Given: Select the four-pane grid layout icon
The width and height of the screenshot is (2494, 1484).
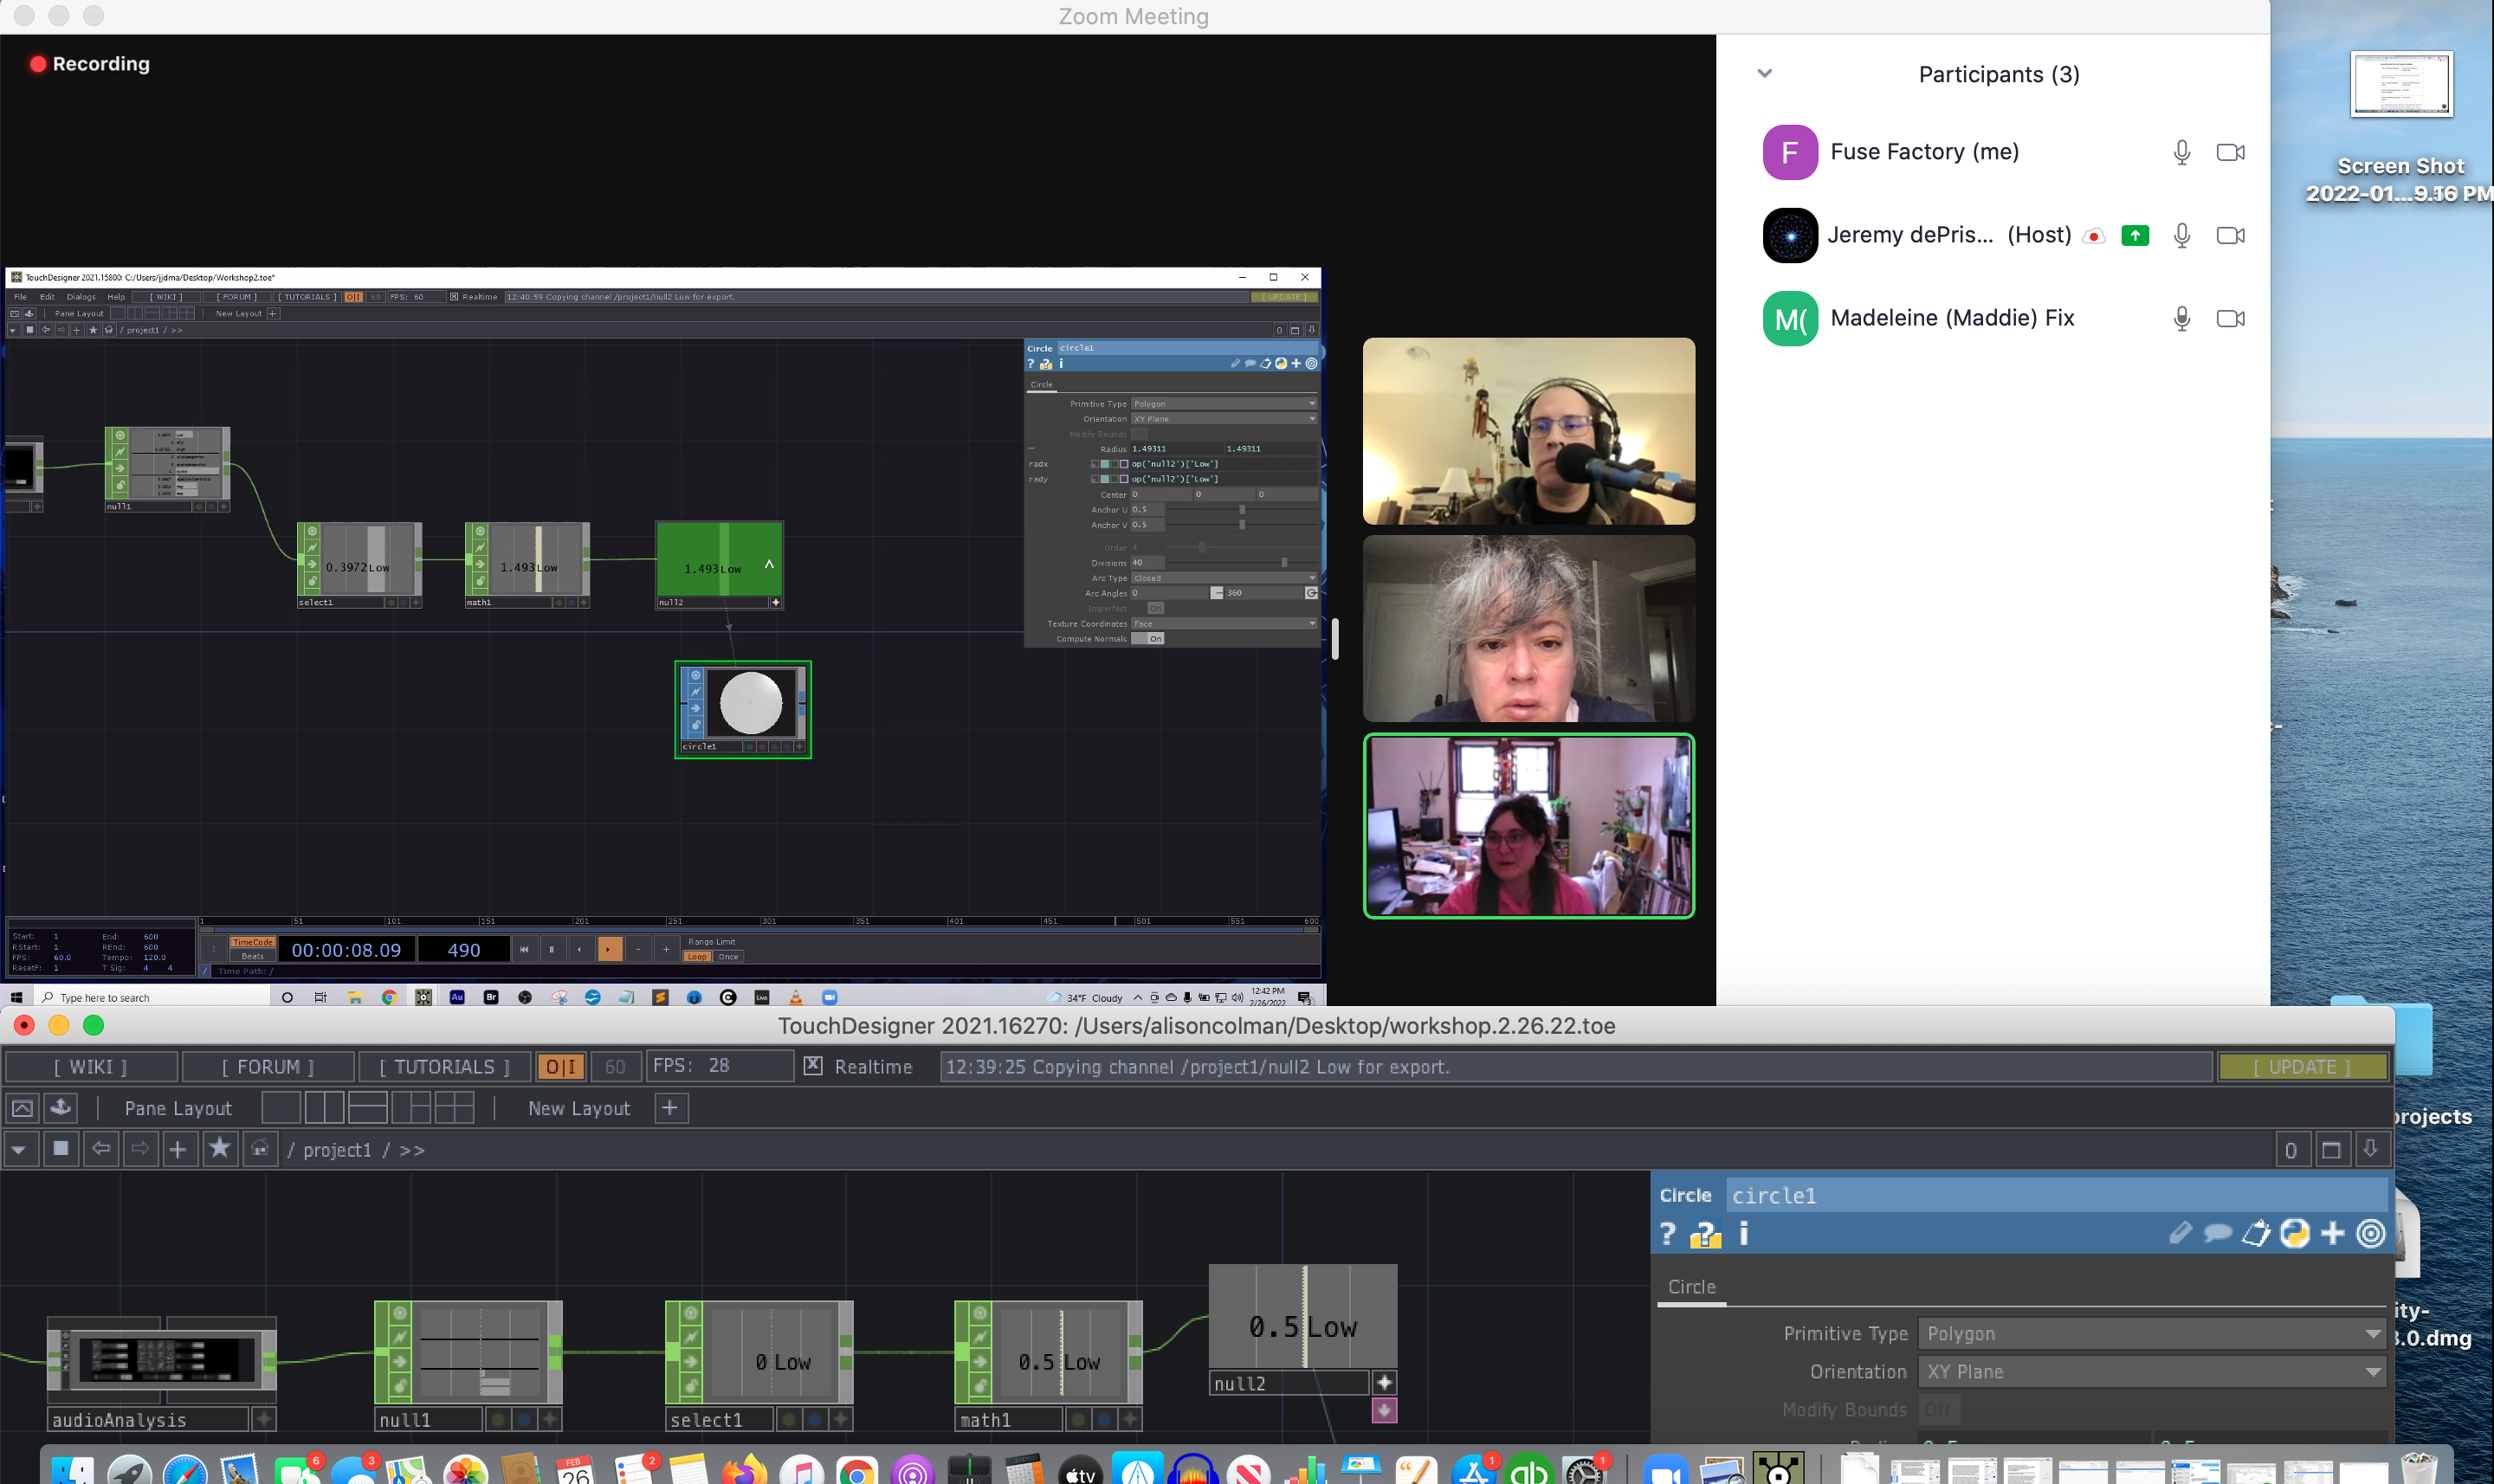Looking at the screenshot, I should tap(454, 1108).
